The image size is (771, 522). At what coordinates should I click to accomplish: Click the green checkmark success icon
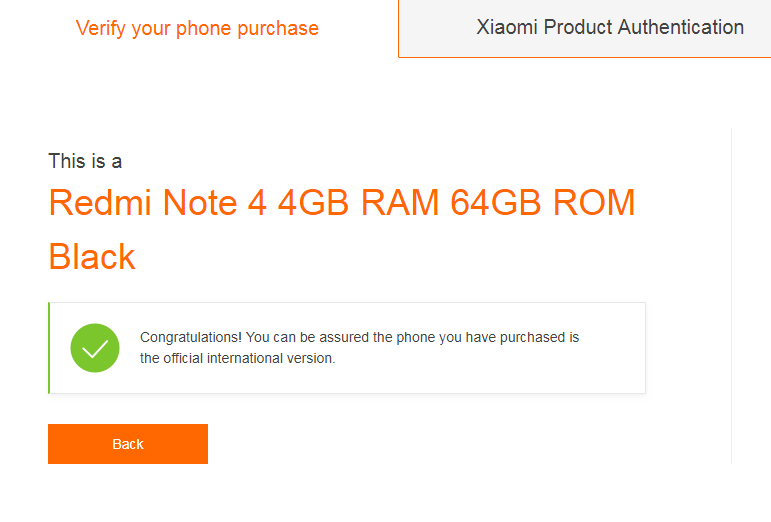[x=95, y=348]
